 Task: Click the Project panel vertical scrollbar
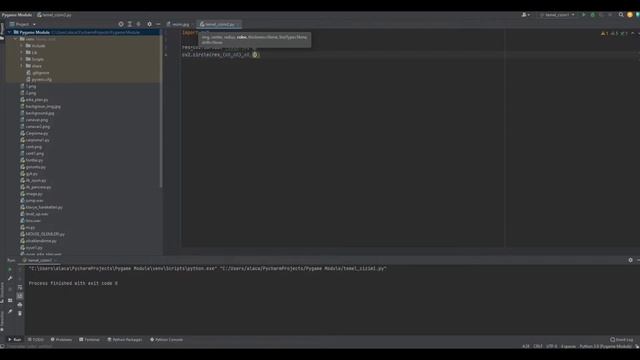click(161, 110)
